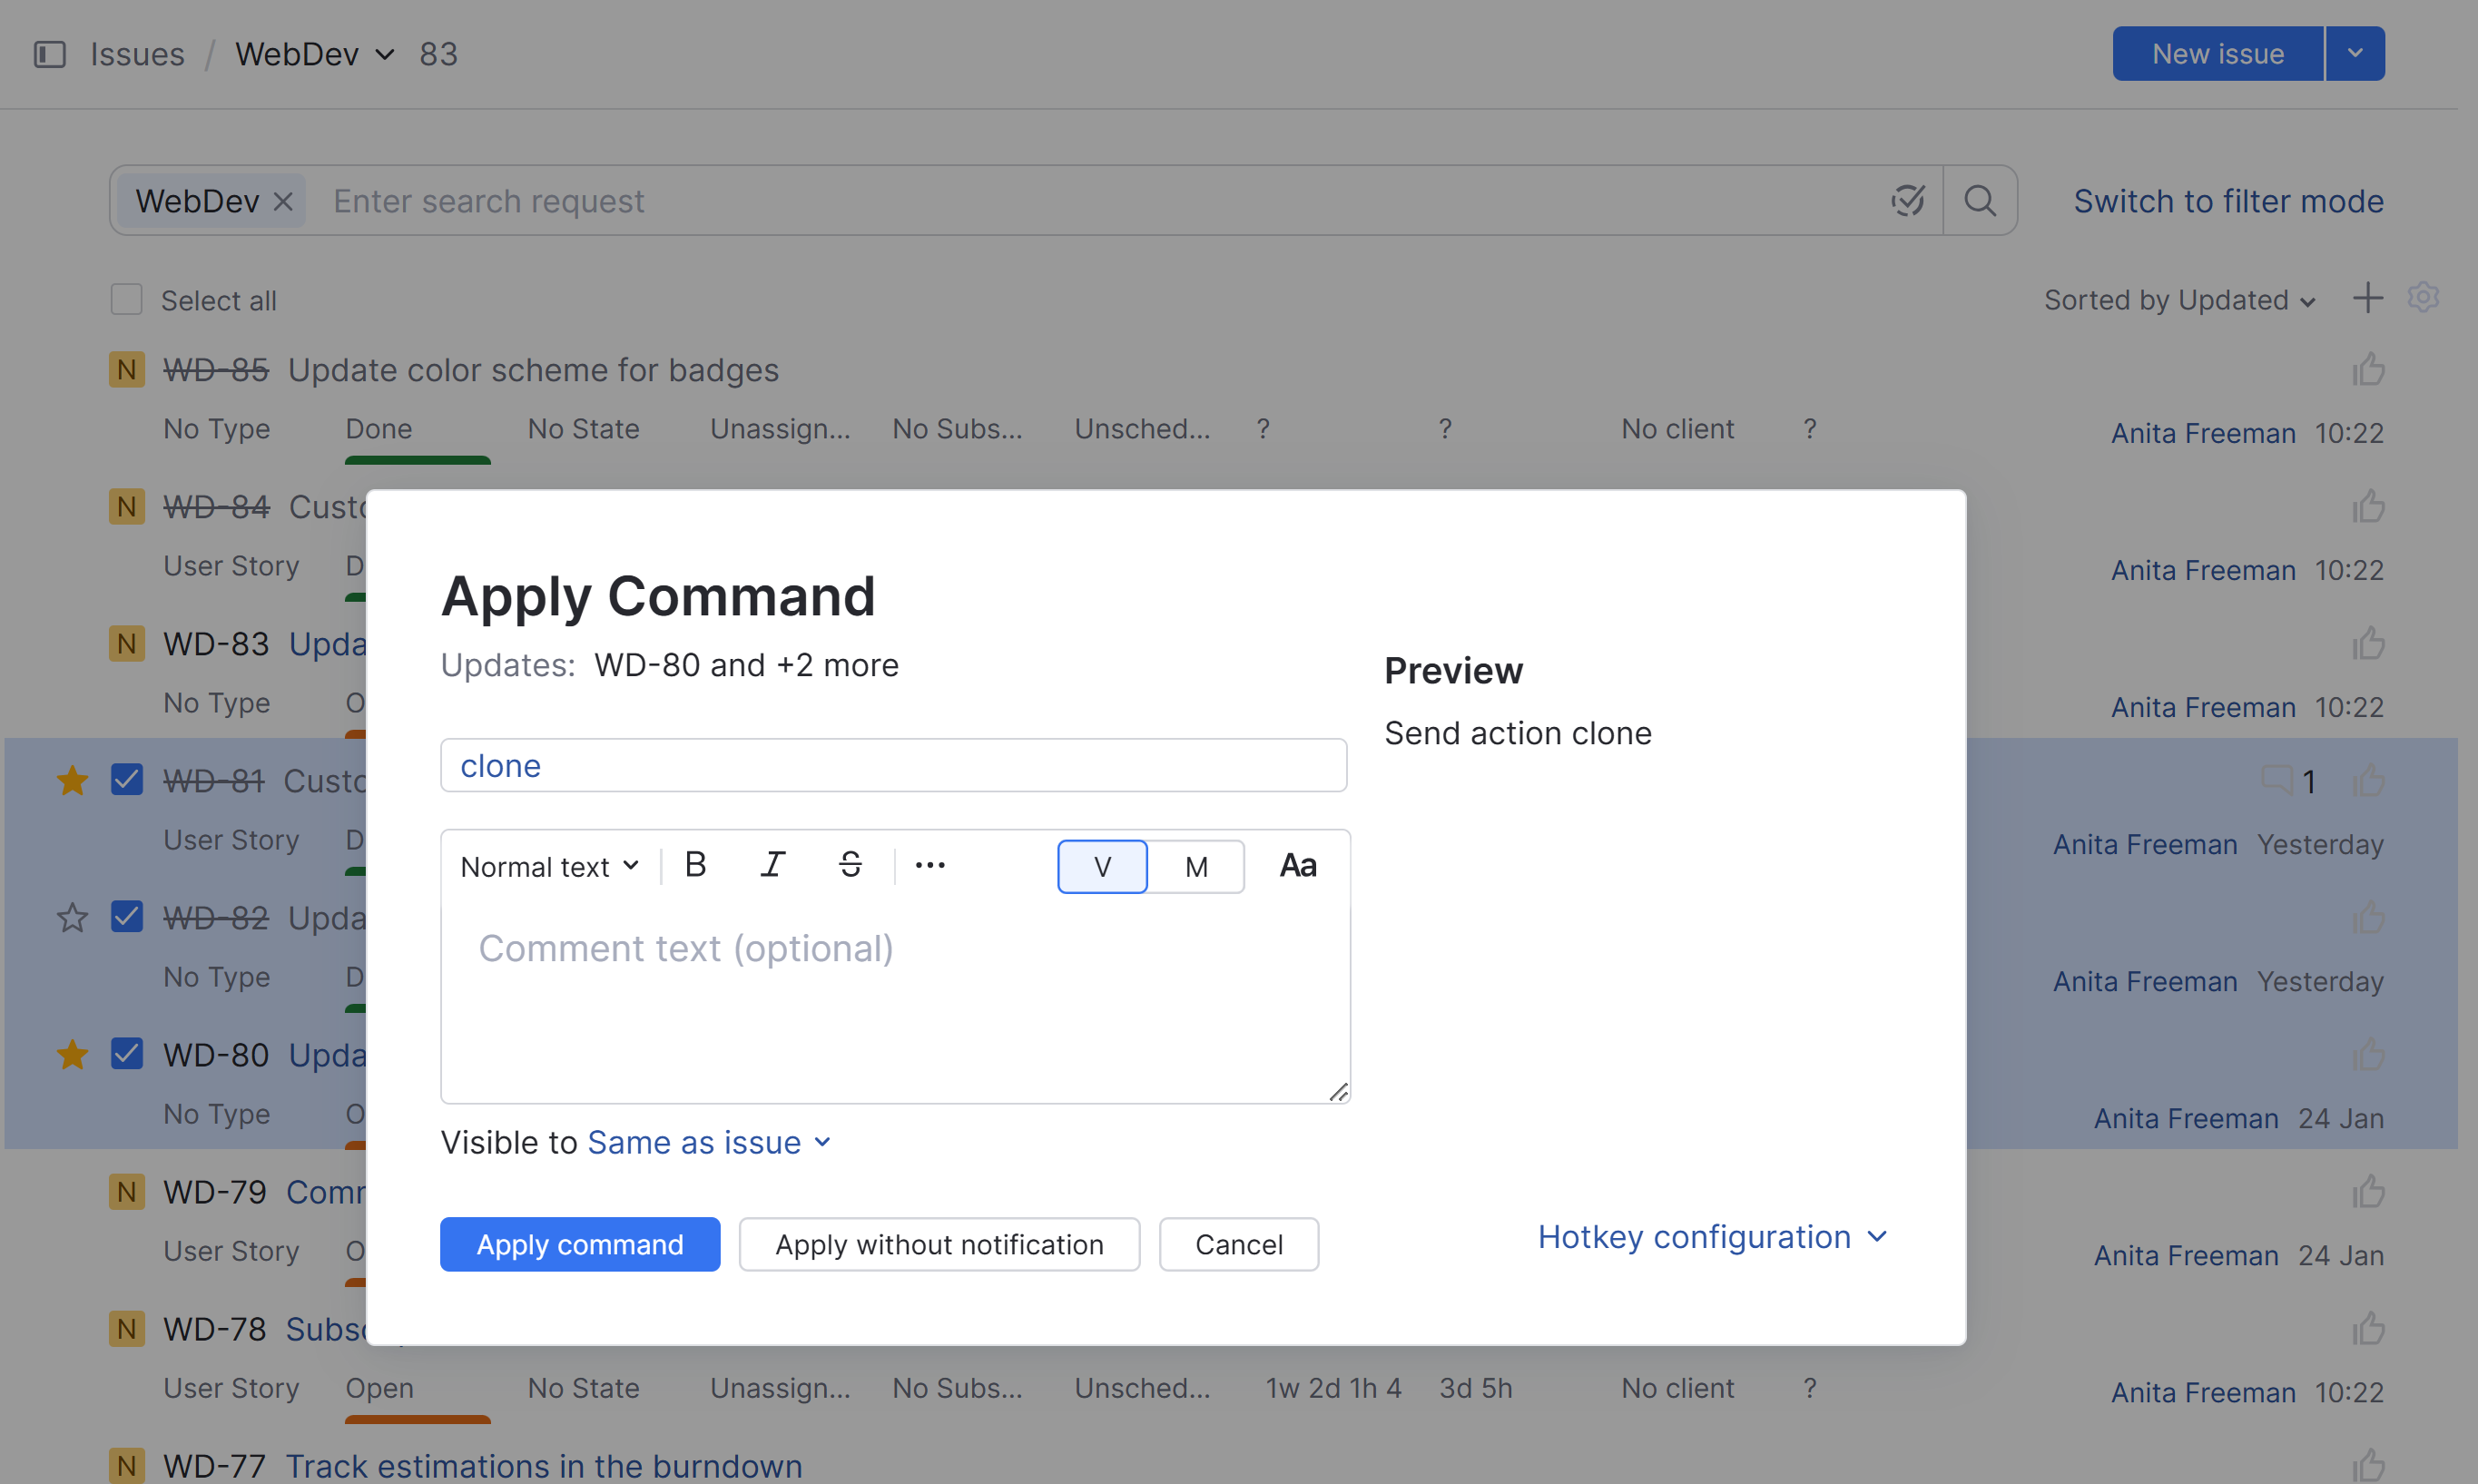This screenshot has height=1484, width=2478.
Task: Open the Normal text style dropdown
Action: (x=549, y=866)
